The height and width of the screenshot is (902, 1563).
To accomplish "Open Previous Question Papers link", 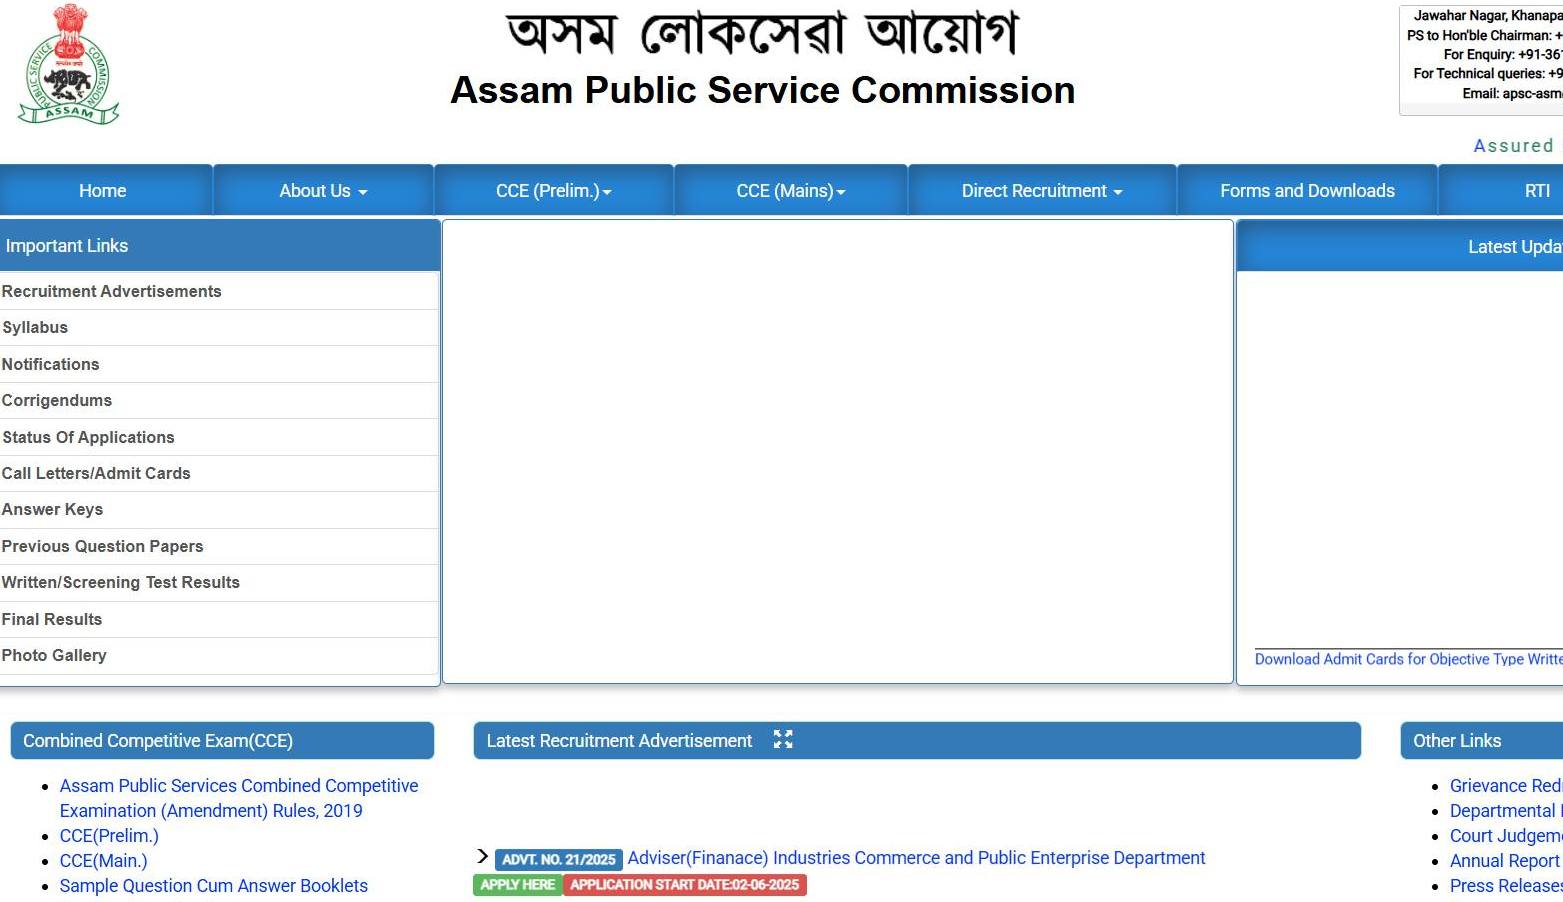I will (102, 546).
